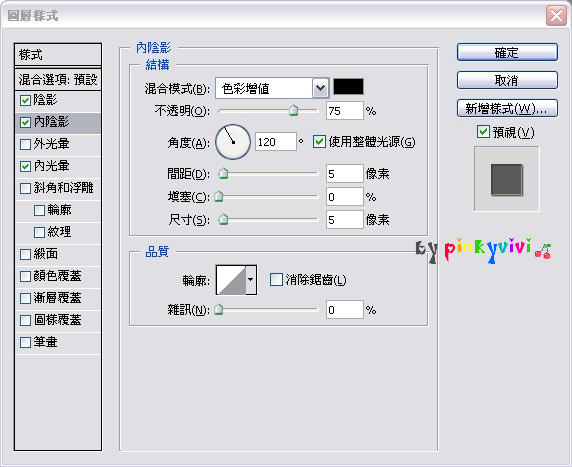Tick the 紋理 texture sub-option checkbox

39,232
